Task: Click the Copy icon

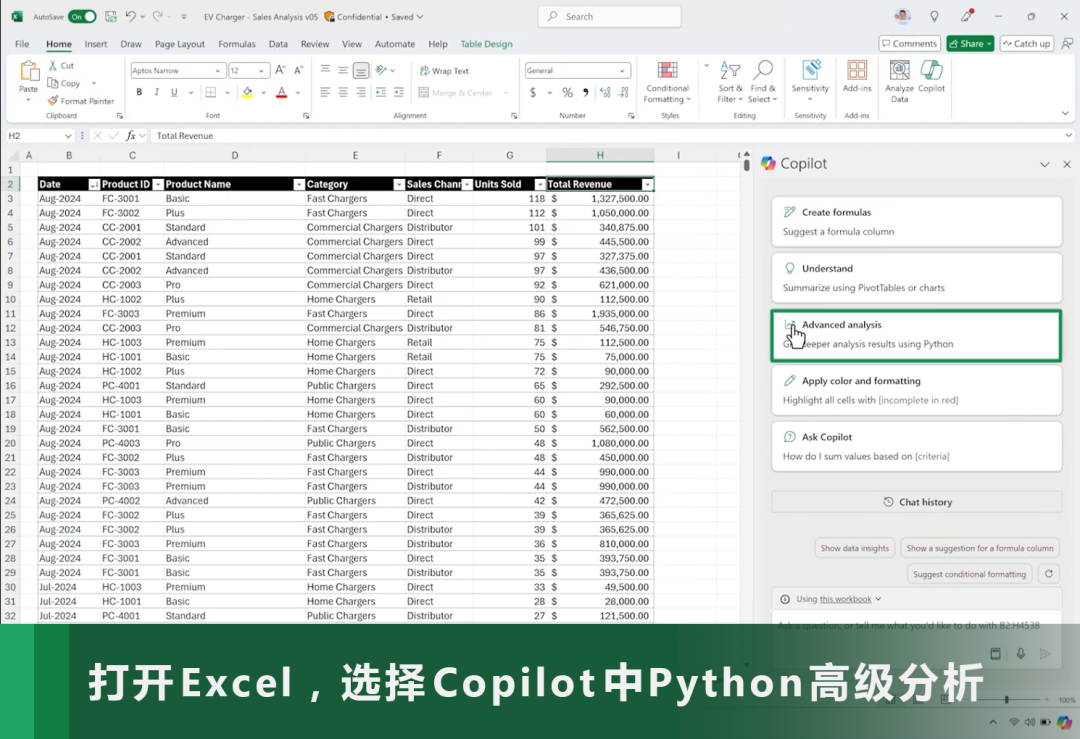Action: pyautogui.click(x=53, y=83)
